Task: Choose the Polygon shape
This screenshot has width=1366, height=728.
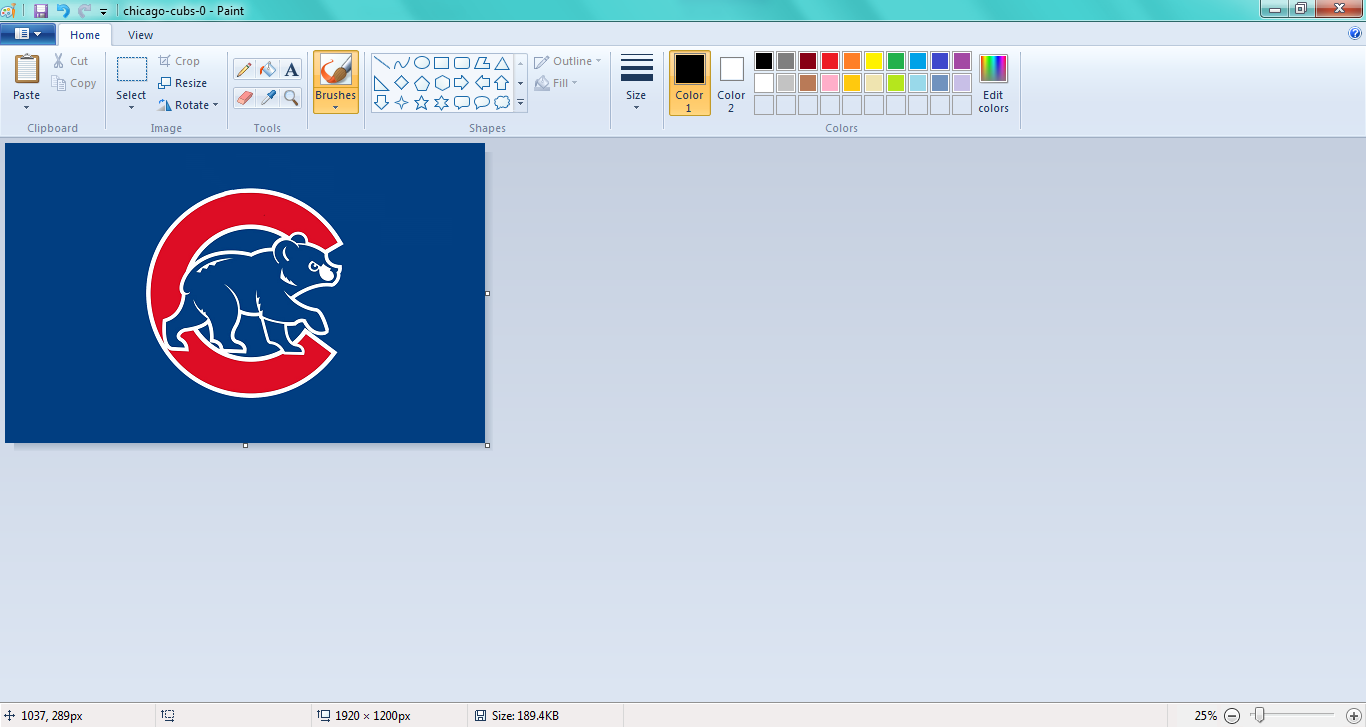Action: 481,63
